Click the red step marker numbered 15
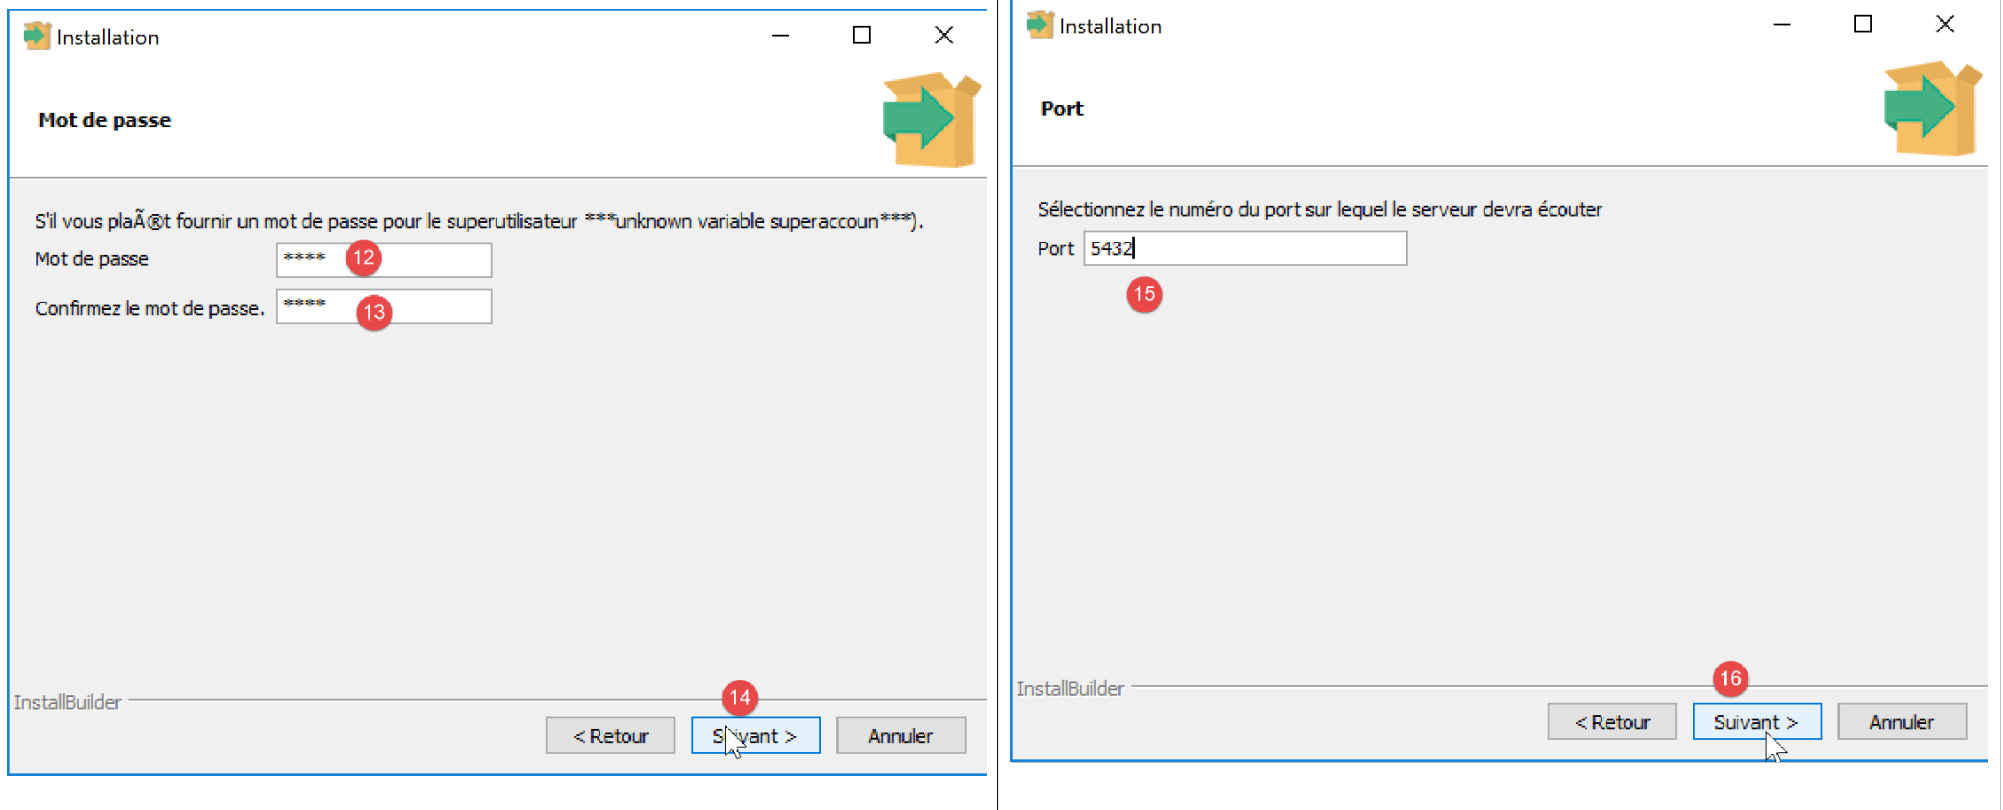 coord(1144,294)
